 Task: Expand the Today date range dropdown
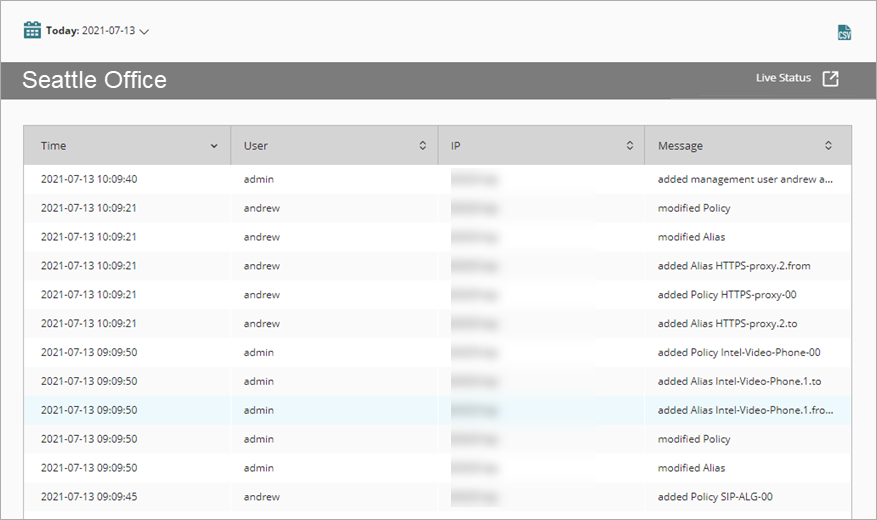pos(144,31)
